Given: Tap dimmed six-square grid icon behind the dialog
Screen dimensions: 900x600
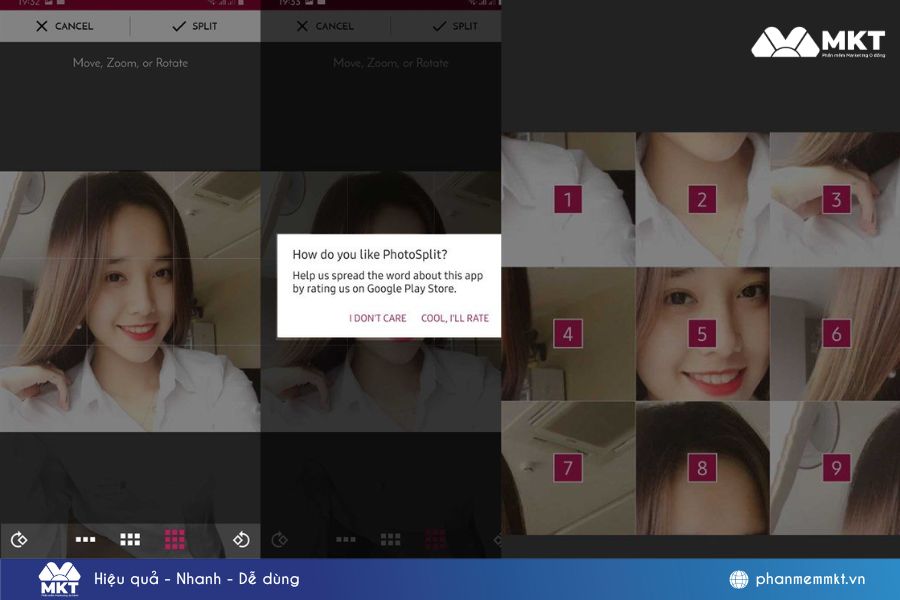Looking at the screenshot, I should coord(390,539).
